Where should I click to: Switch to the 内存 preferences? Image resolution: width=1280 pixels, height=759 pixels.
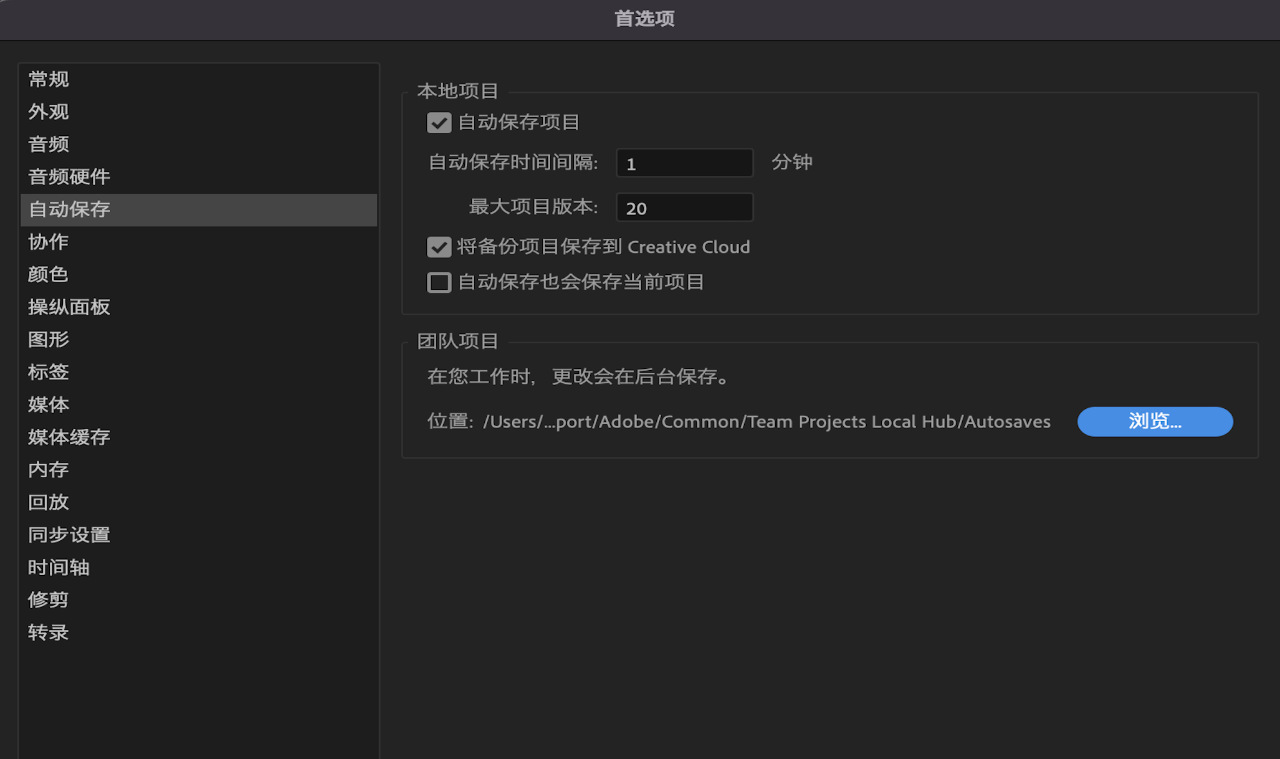tap(199, 470)
